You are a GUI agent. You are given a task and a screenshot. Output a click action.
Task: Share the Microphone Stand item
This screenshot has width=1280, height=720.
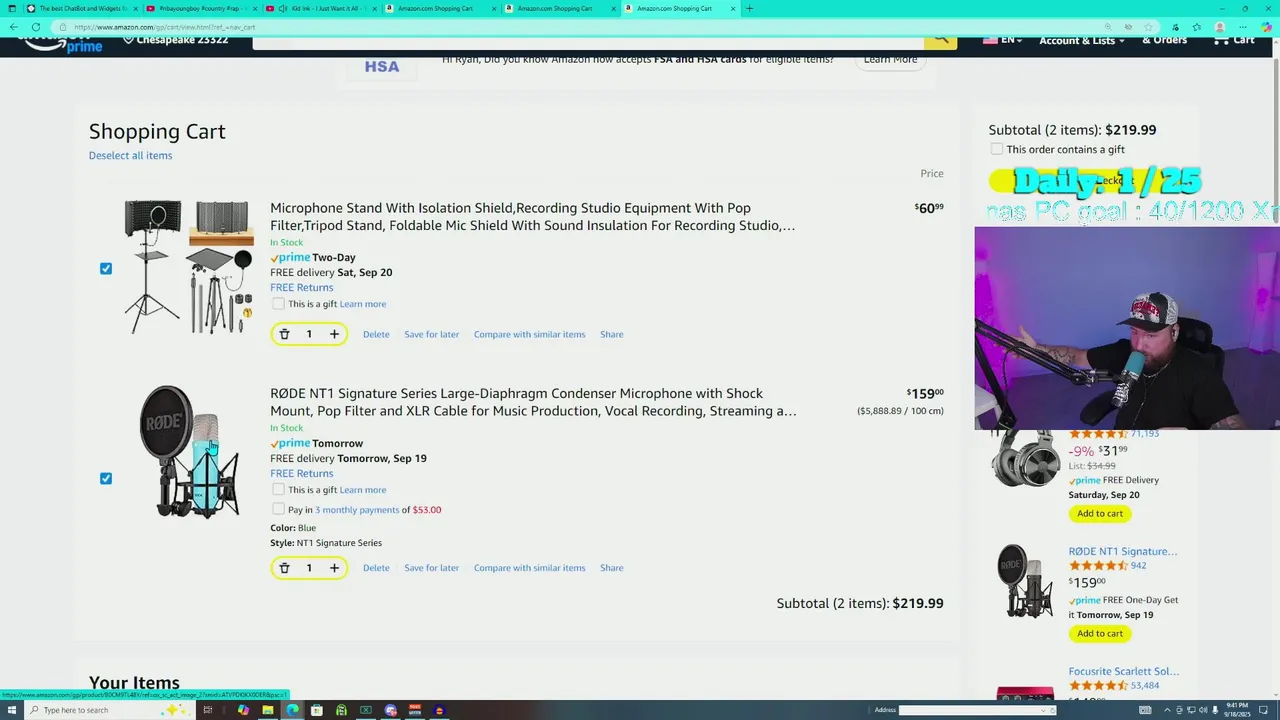tap(611, 334)
